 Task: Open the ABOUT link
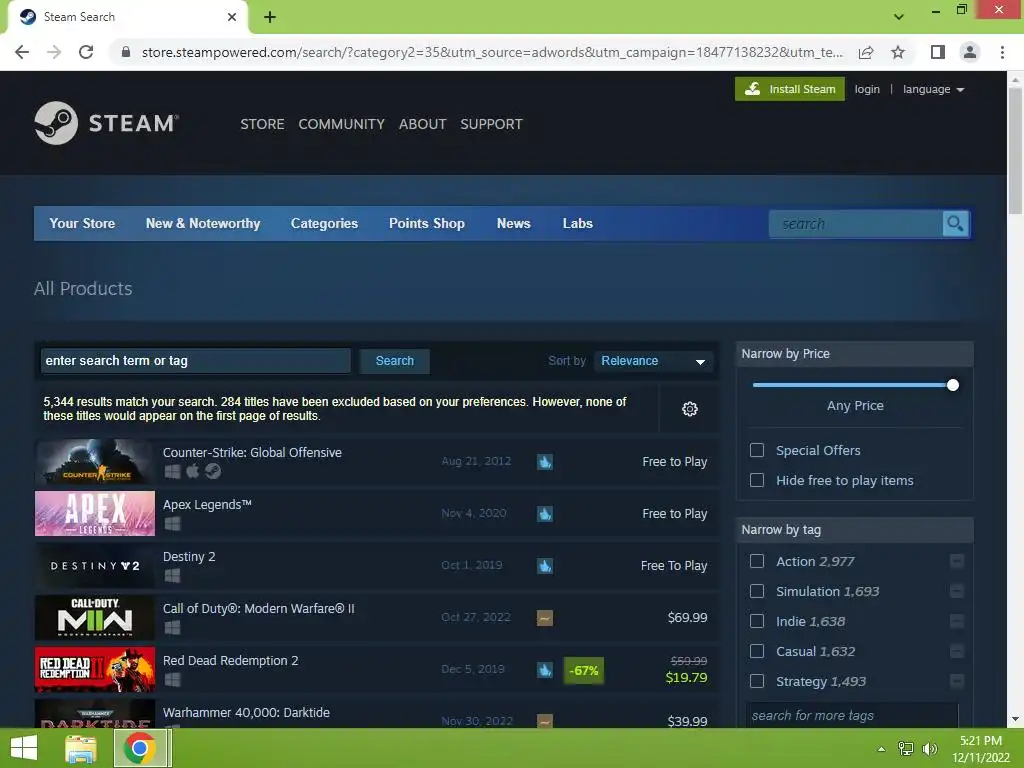423,124
